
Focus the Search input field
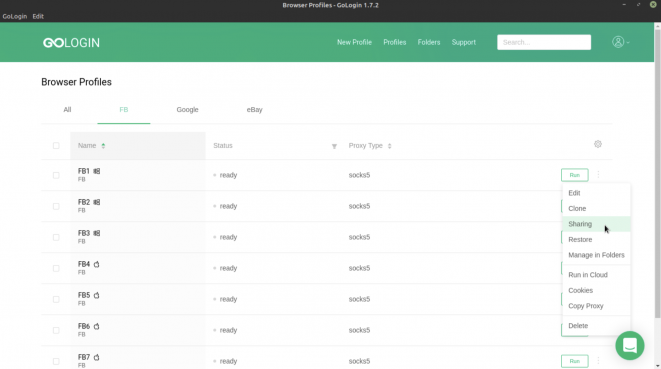click(544, 42)
